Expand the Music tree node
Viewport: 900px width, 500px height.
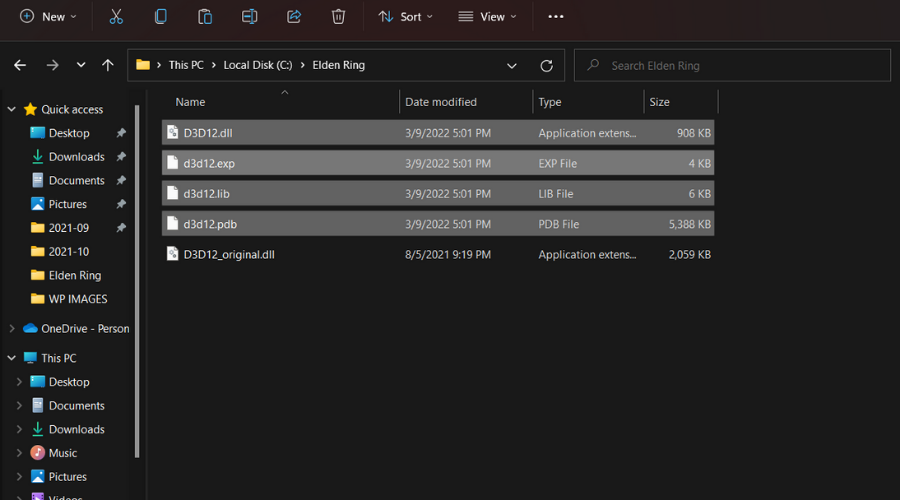click(19, 453)
